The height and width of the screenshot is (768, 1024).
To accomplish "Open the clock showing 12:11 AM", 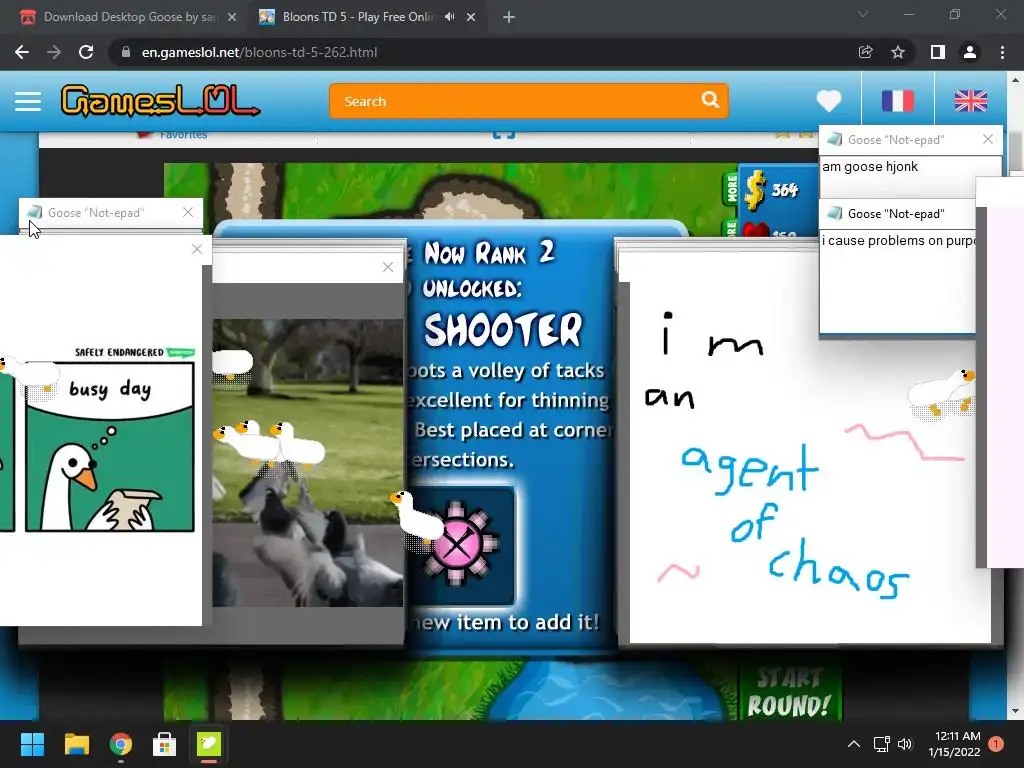I will 954,744.
